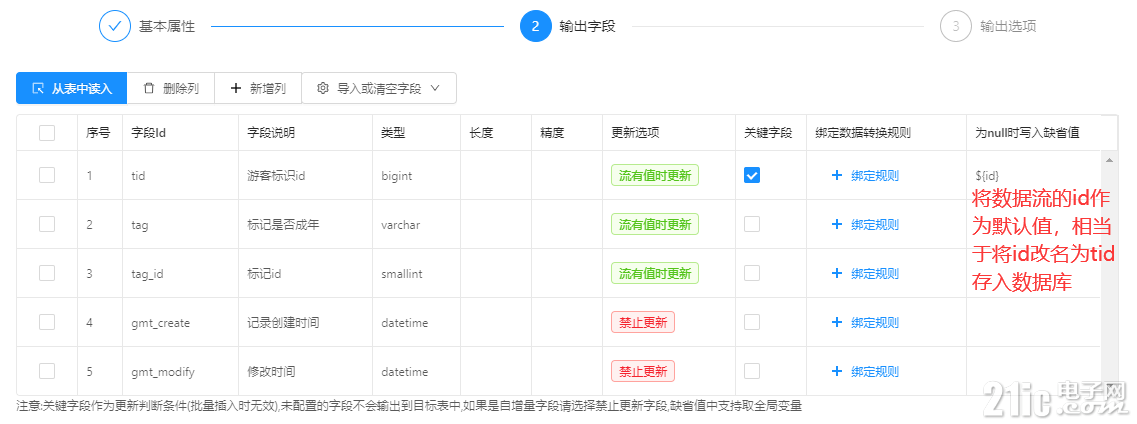Viewport: 1137px width, 424px height.
Task: Click the table scrollbar up arrow
Action: click(x=1107, y=159)
